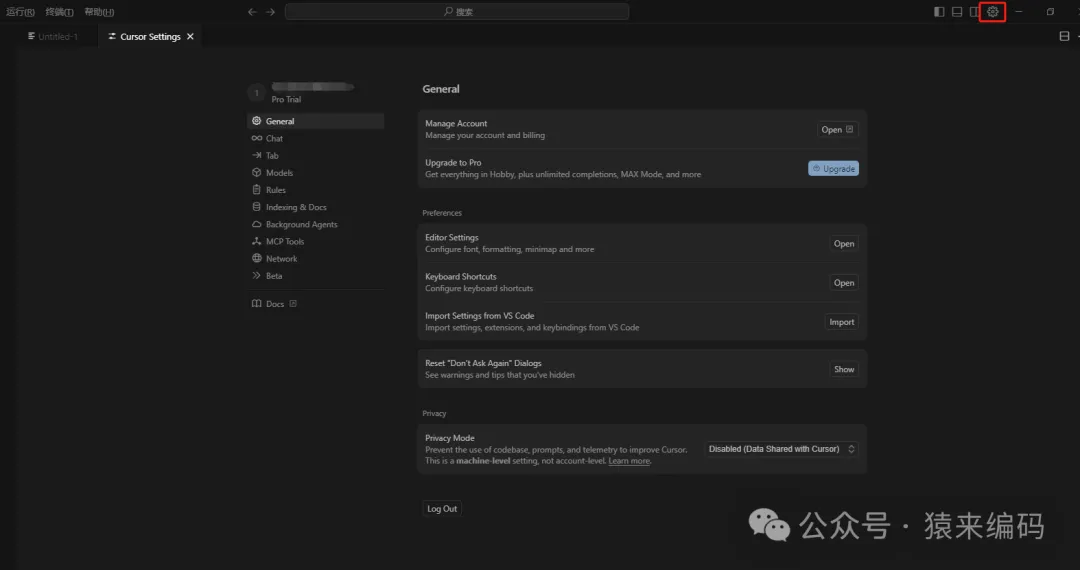
Task: Minimize the Cursor window
Action: click(1019, 12)
